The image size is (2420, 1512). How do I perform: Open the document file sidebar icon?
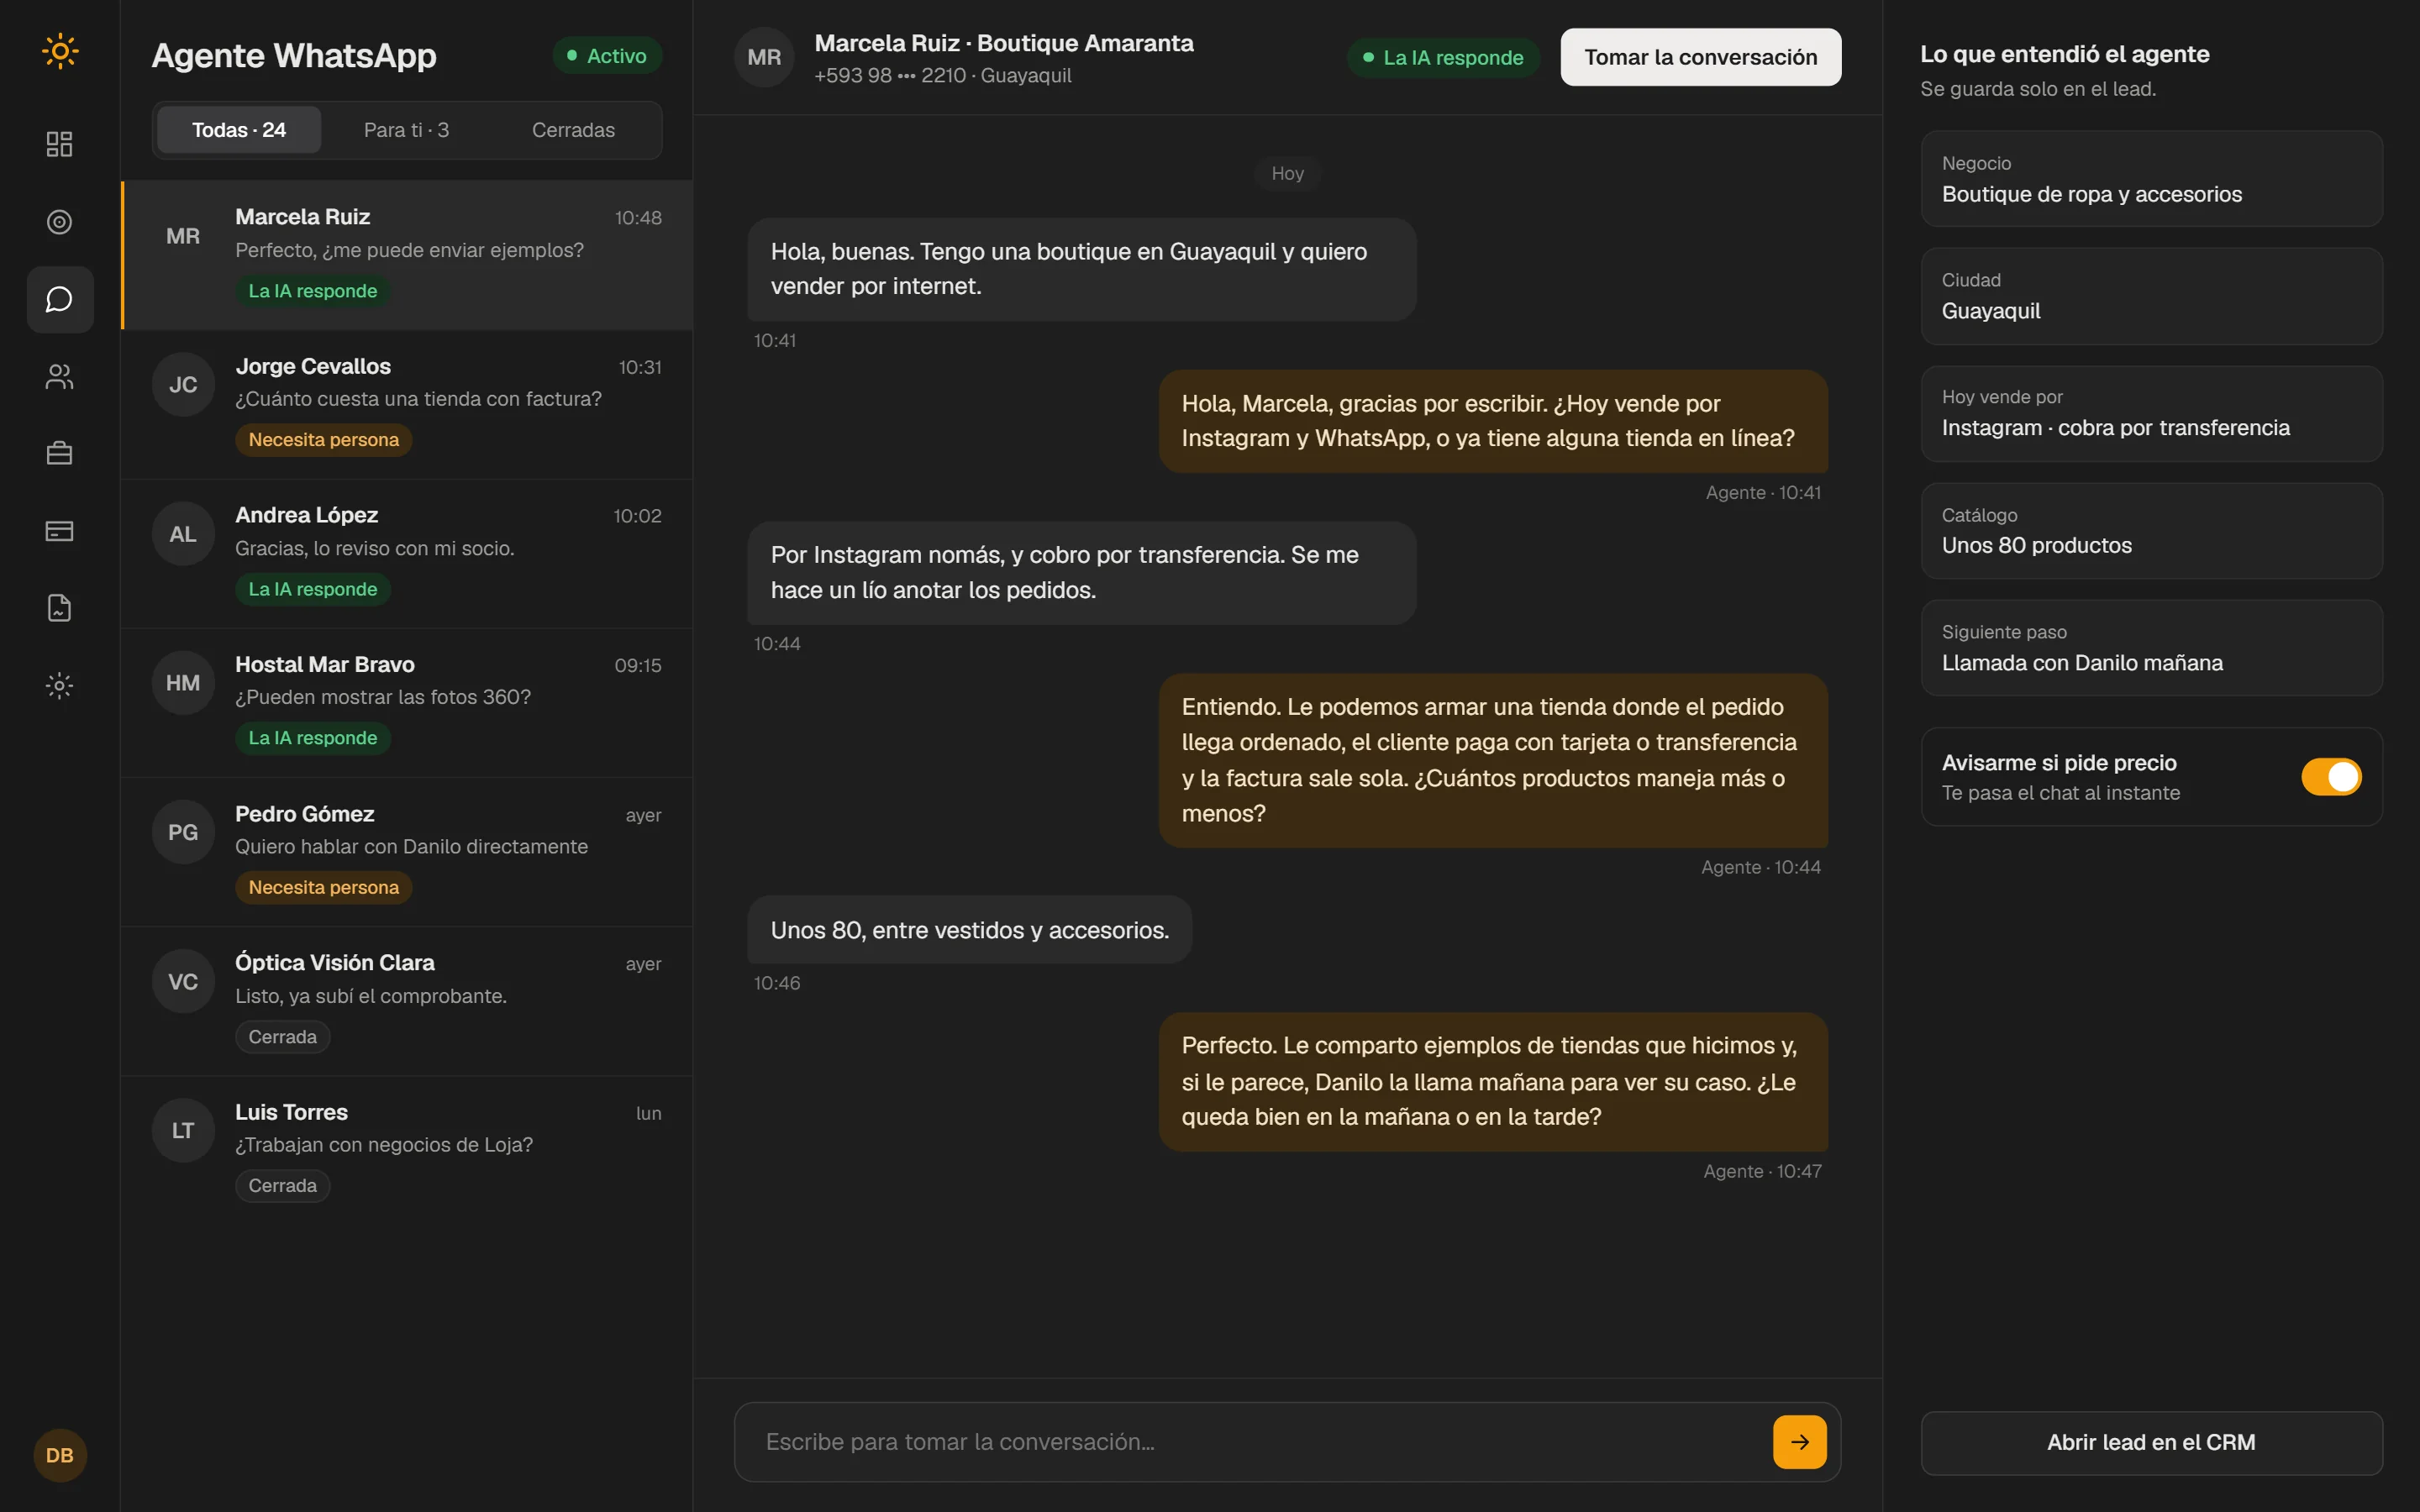60,608
